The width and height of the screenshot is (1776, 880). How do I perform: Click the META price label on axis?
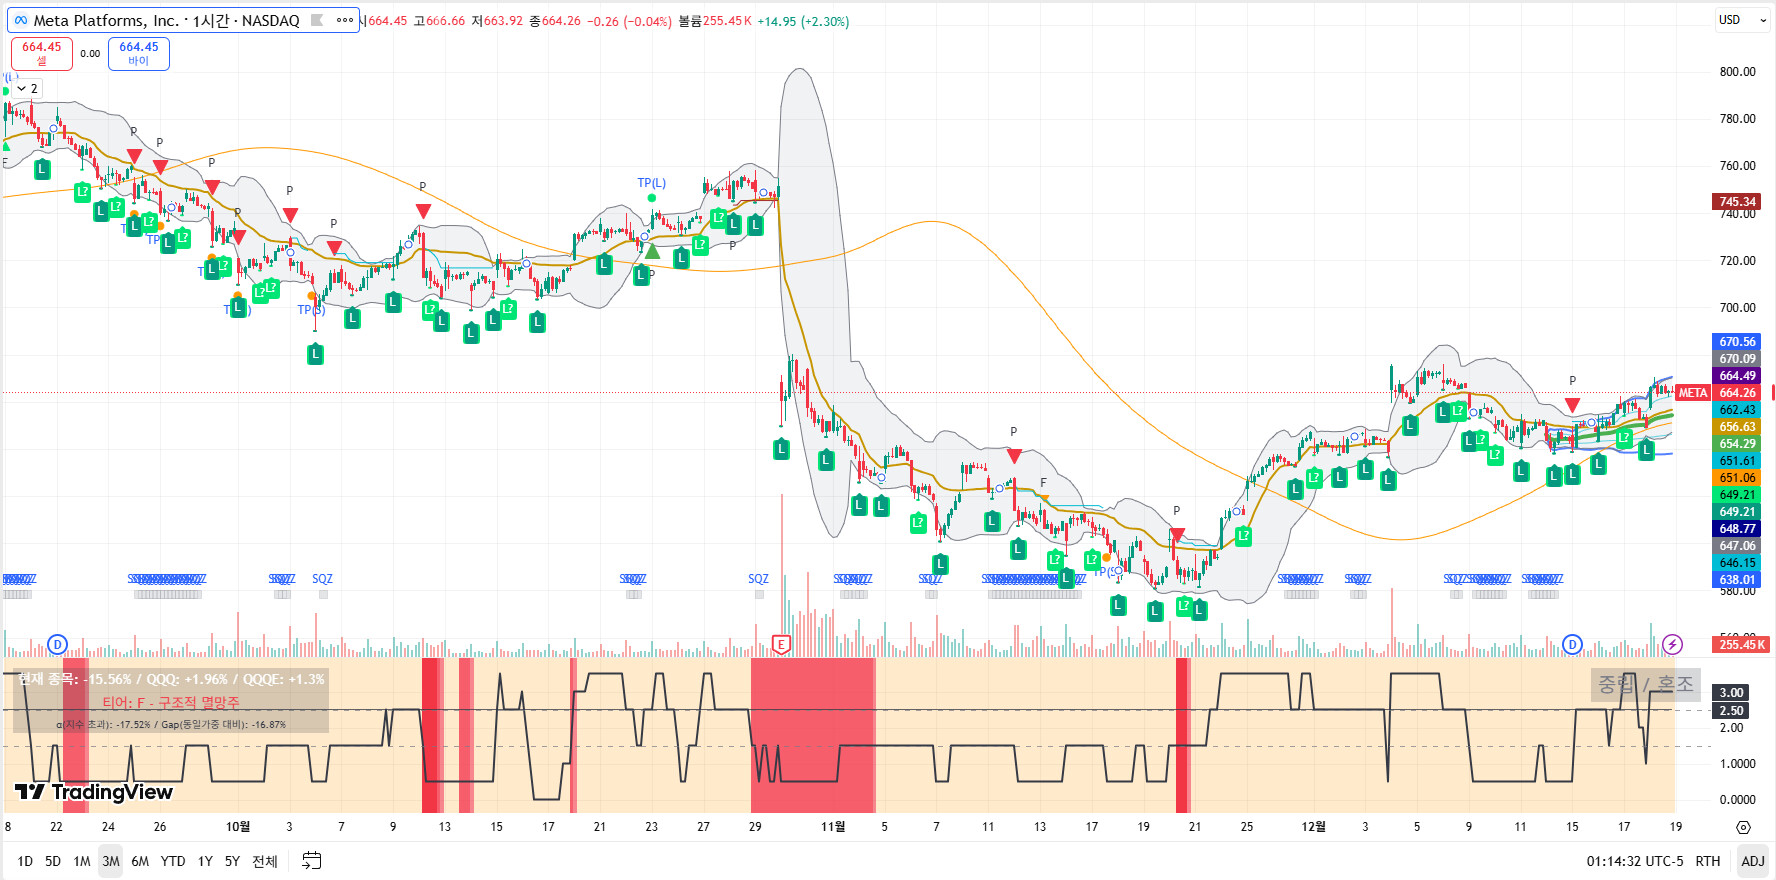(x=1693, y=393)
